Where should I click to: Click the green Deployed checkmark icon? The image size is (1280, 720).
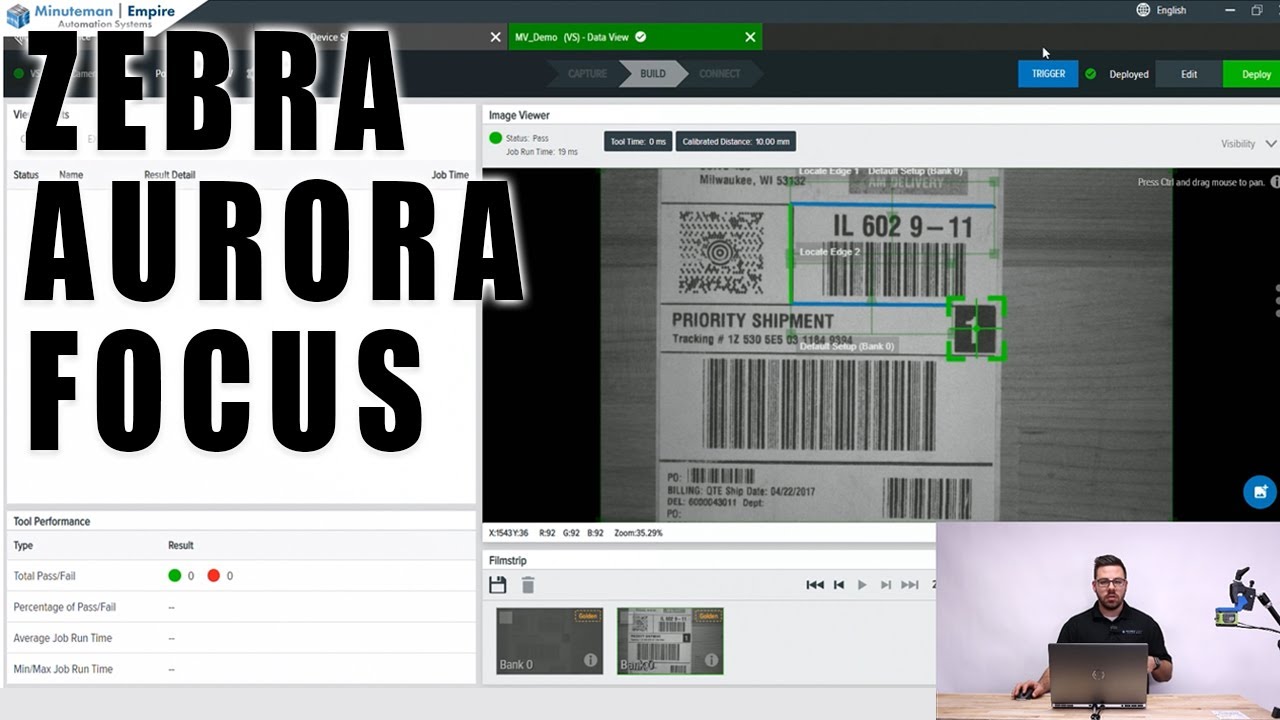tap(1091, 74)
